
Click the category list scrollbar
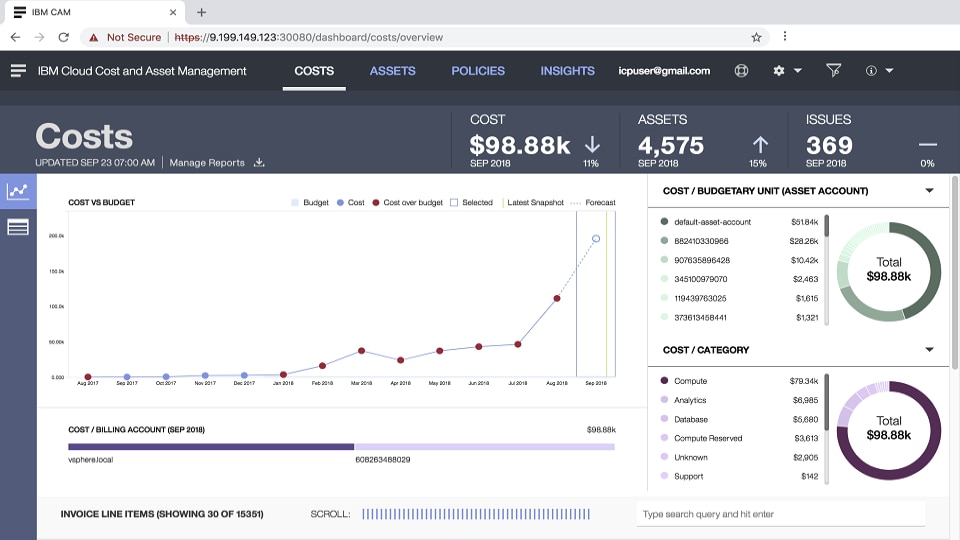[827, 429]
